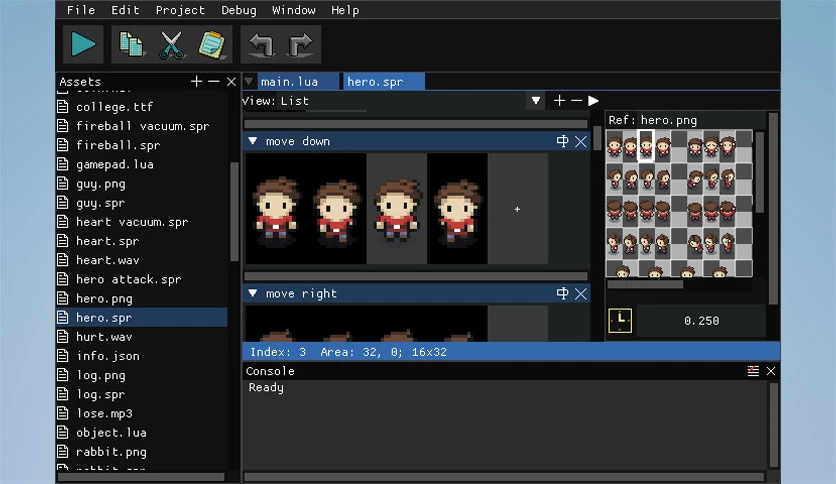Add new animation with plus icon
Viewport: 836px width, 484px height.
click(x=559, y=101)
